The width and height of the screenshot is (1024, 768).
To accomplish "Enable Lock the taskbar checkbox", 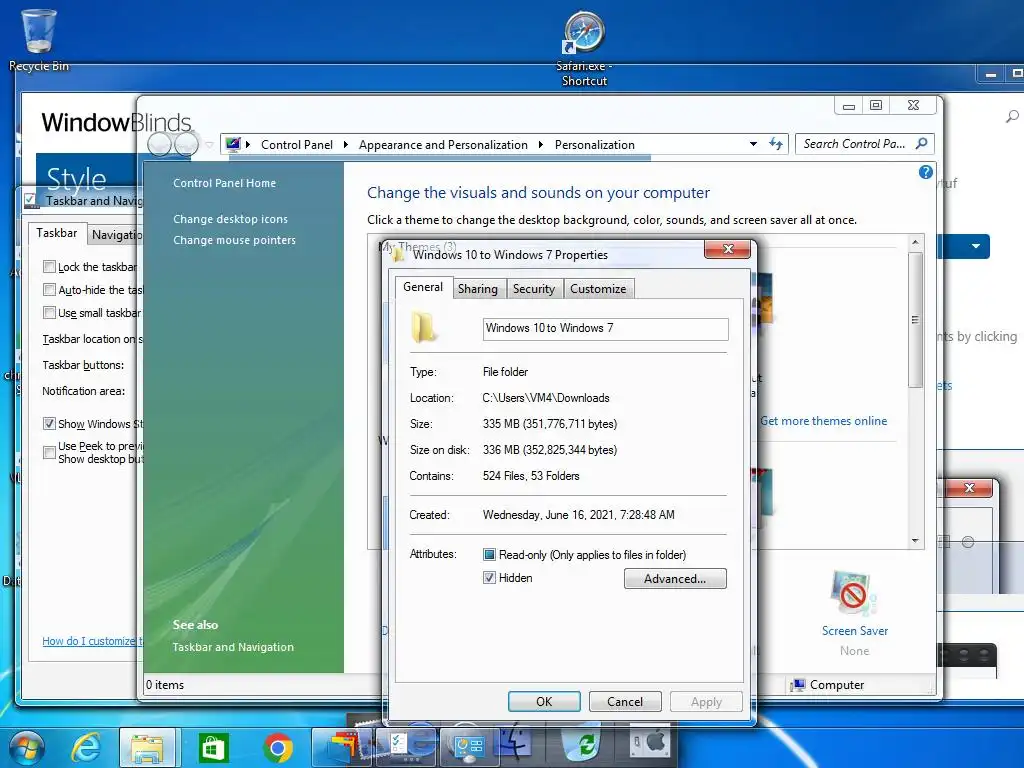I will pyautogui.click(x=49, y=266).
